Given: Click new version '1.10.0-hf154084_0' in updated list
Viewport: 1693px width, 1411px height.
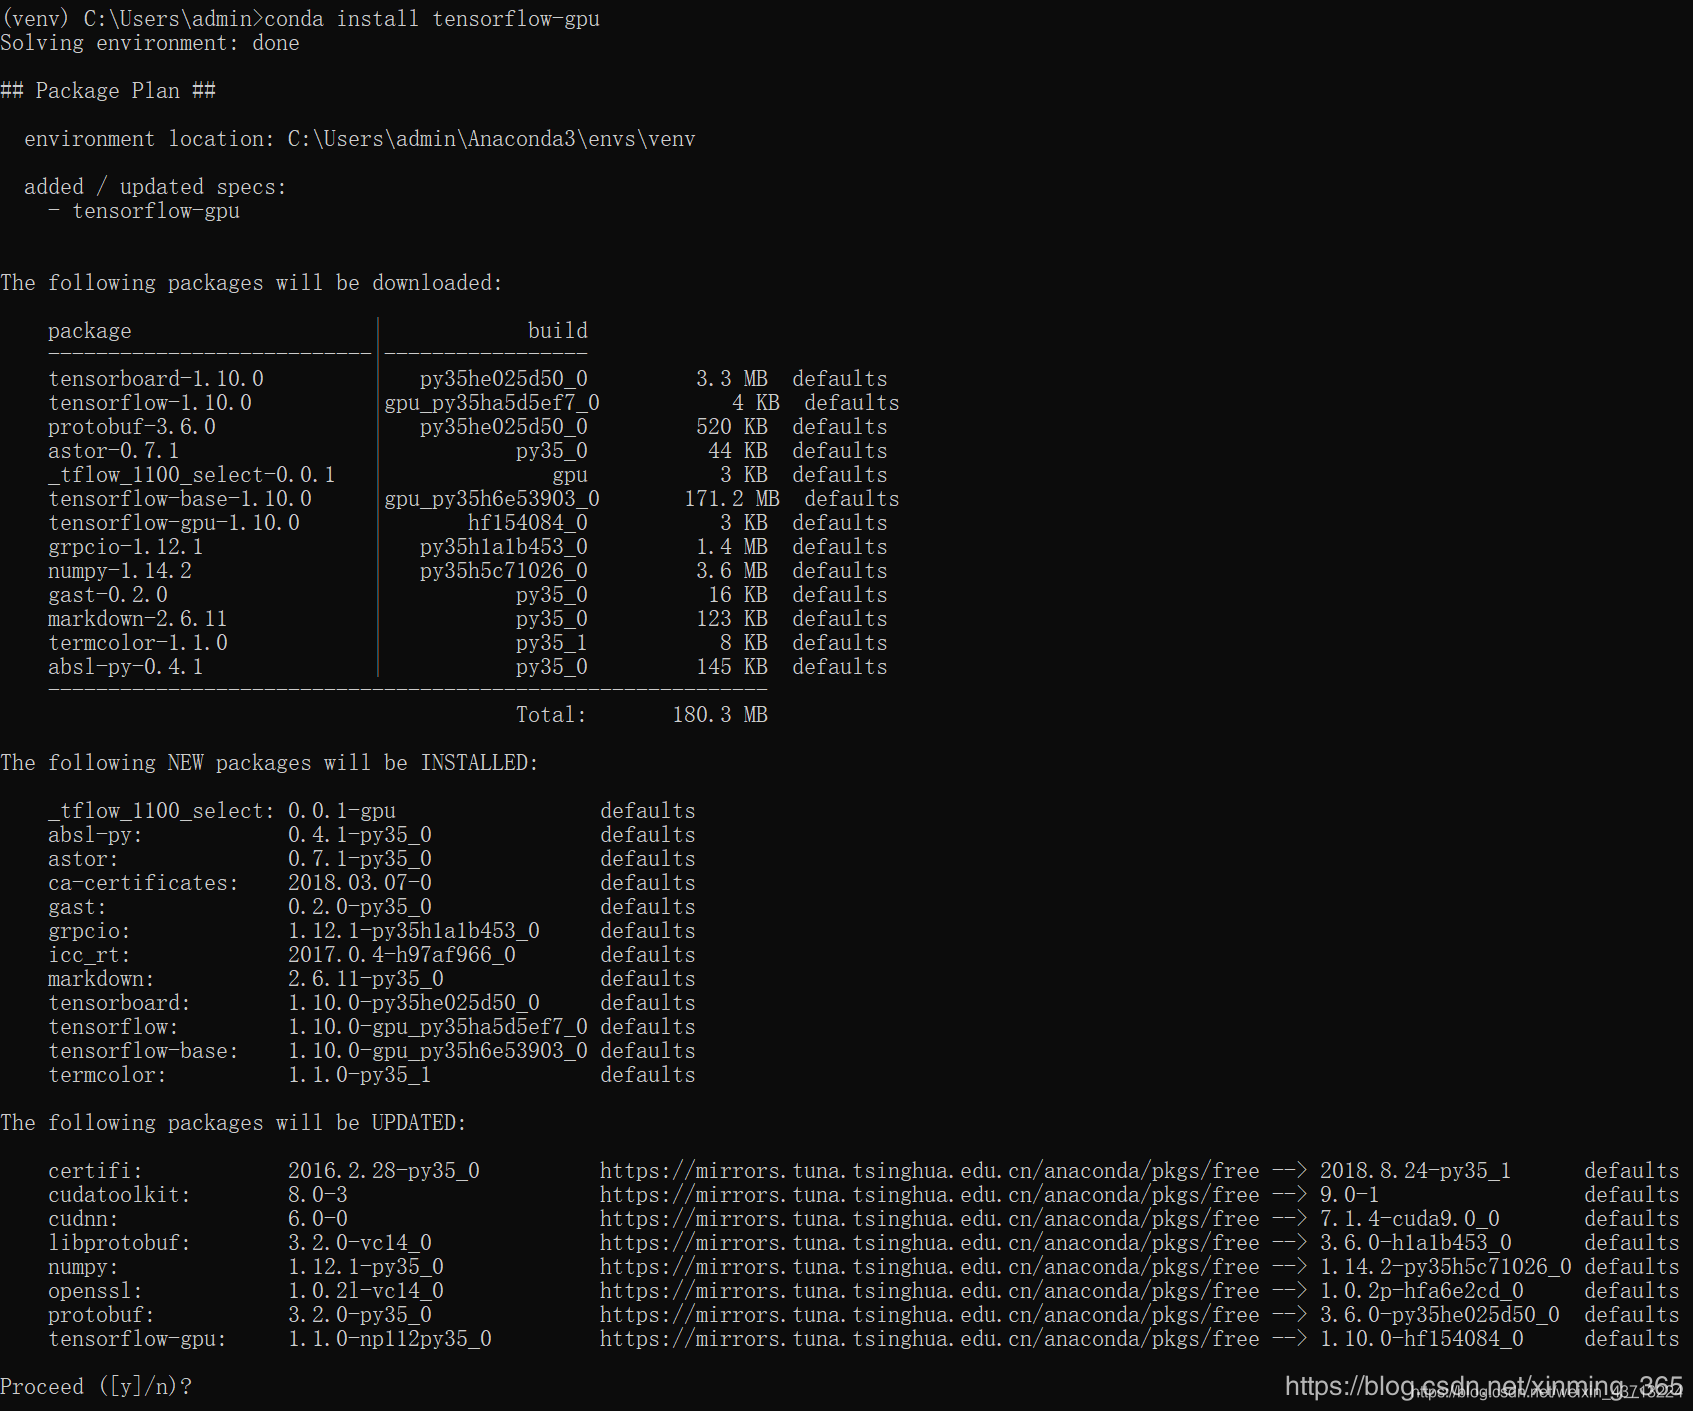Looking at the screenshot, I should [1422, 1339].
